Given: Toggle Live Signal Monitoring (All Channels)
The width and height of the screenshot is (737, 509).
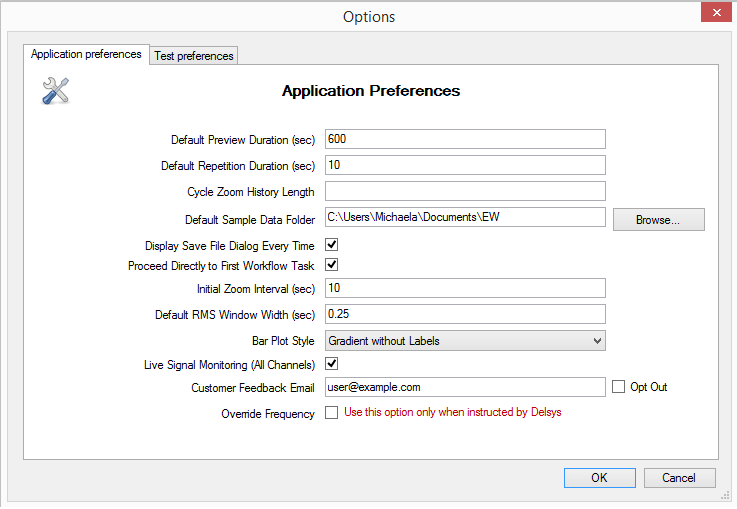Looking at the screenshot, I should pos(331,363).
